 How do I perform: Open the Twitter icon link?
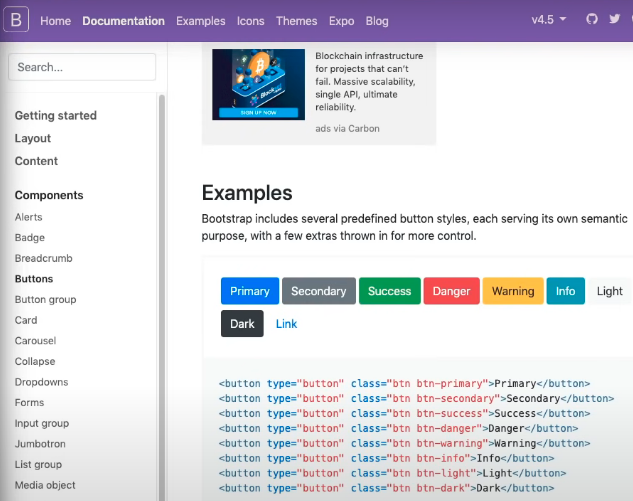pyautogui.click(x=614, y=19)
